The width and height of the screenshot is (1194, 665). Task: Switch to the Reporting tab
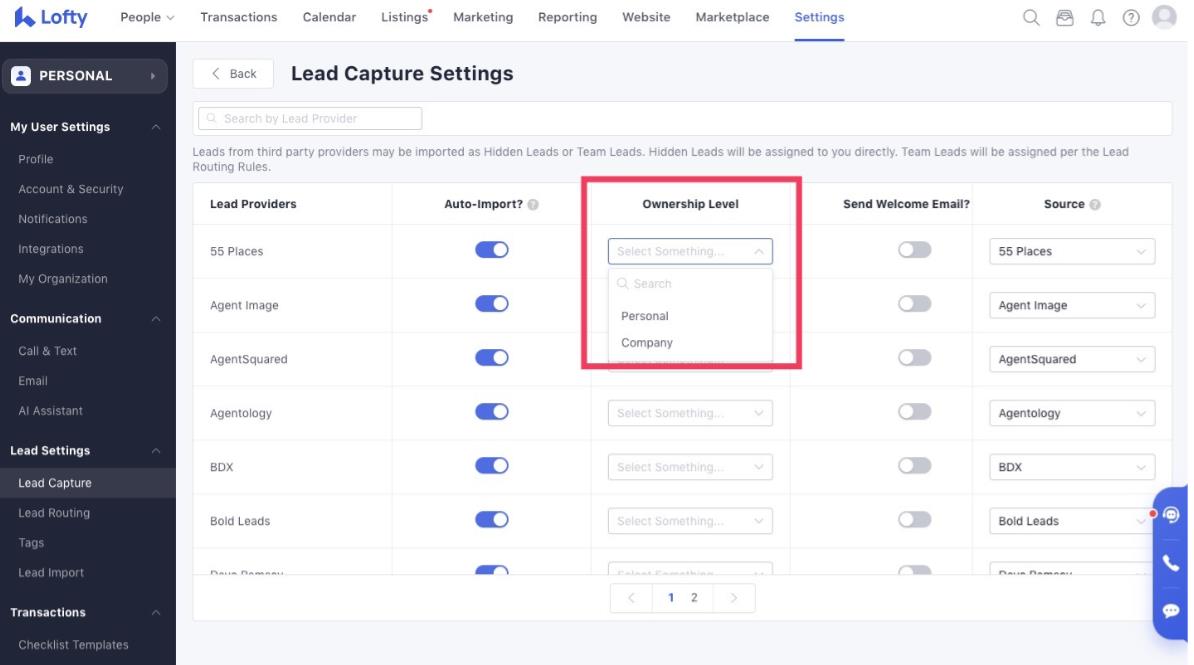tap(567, 17)
